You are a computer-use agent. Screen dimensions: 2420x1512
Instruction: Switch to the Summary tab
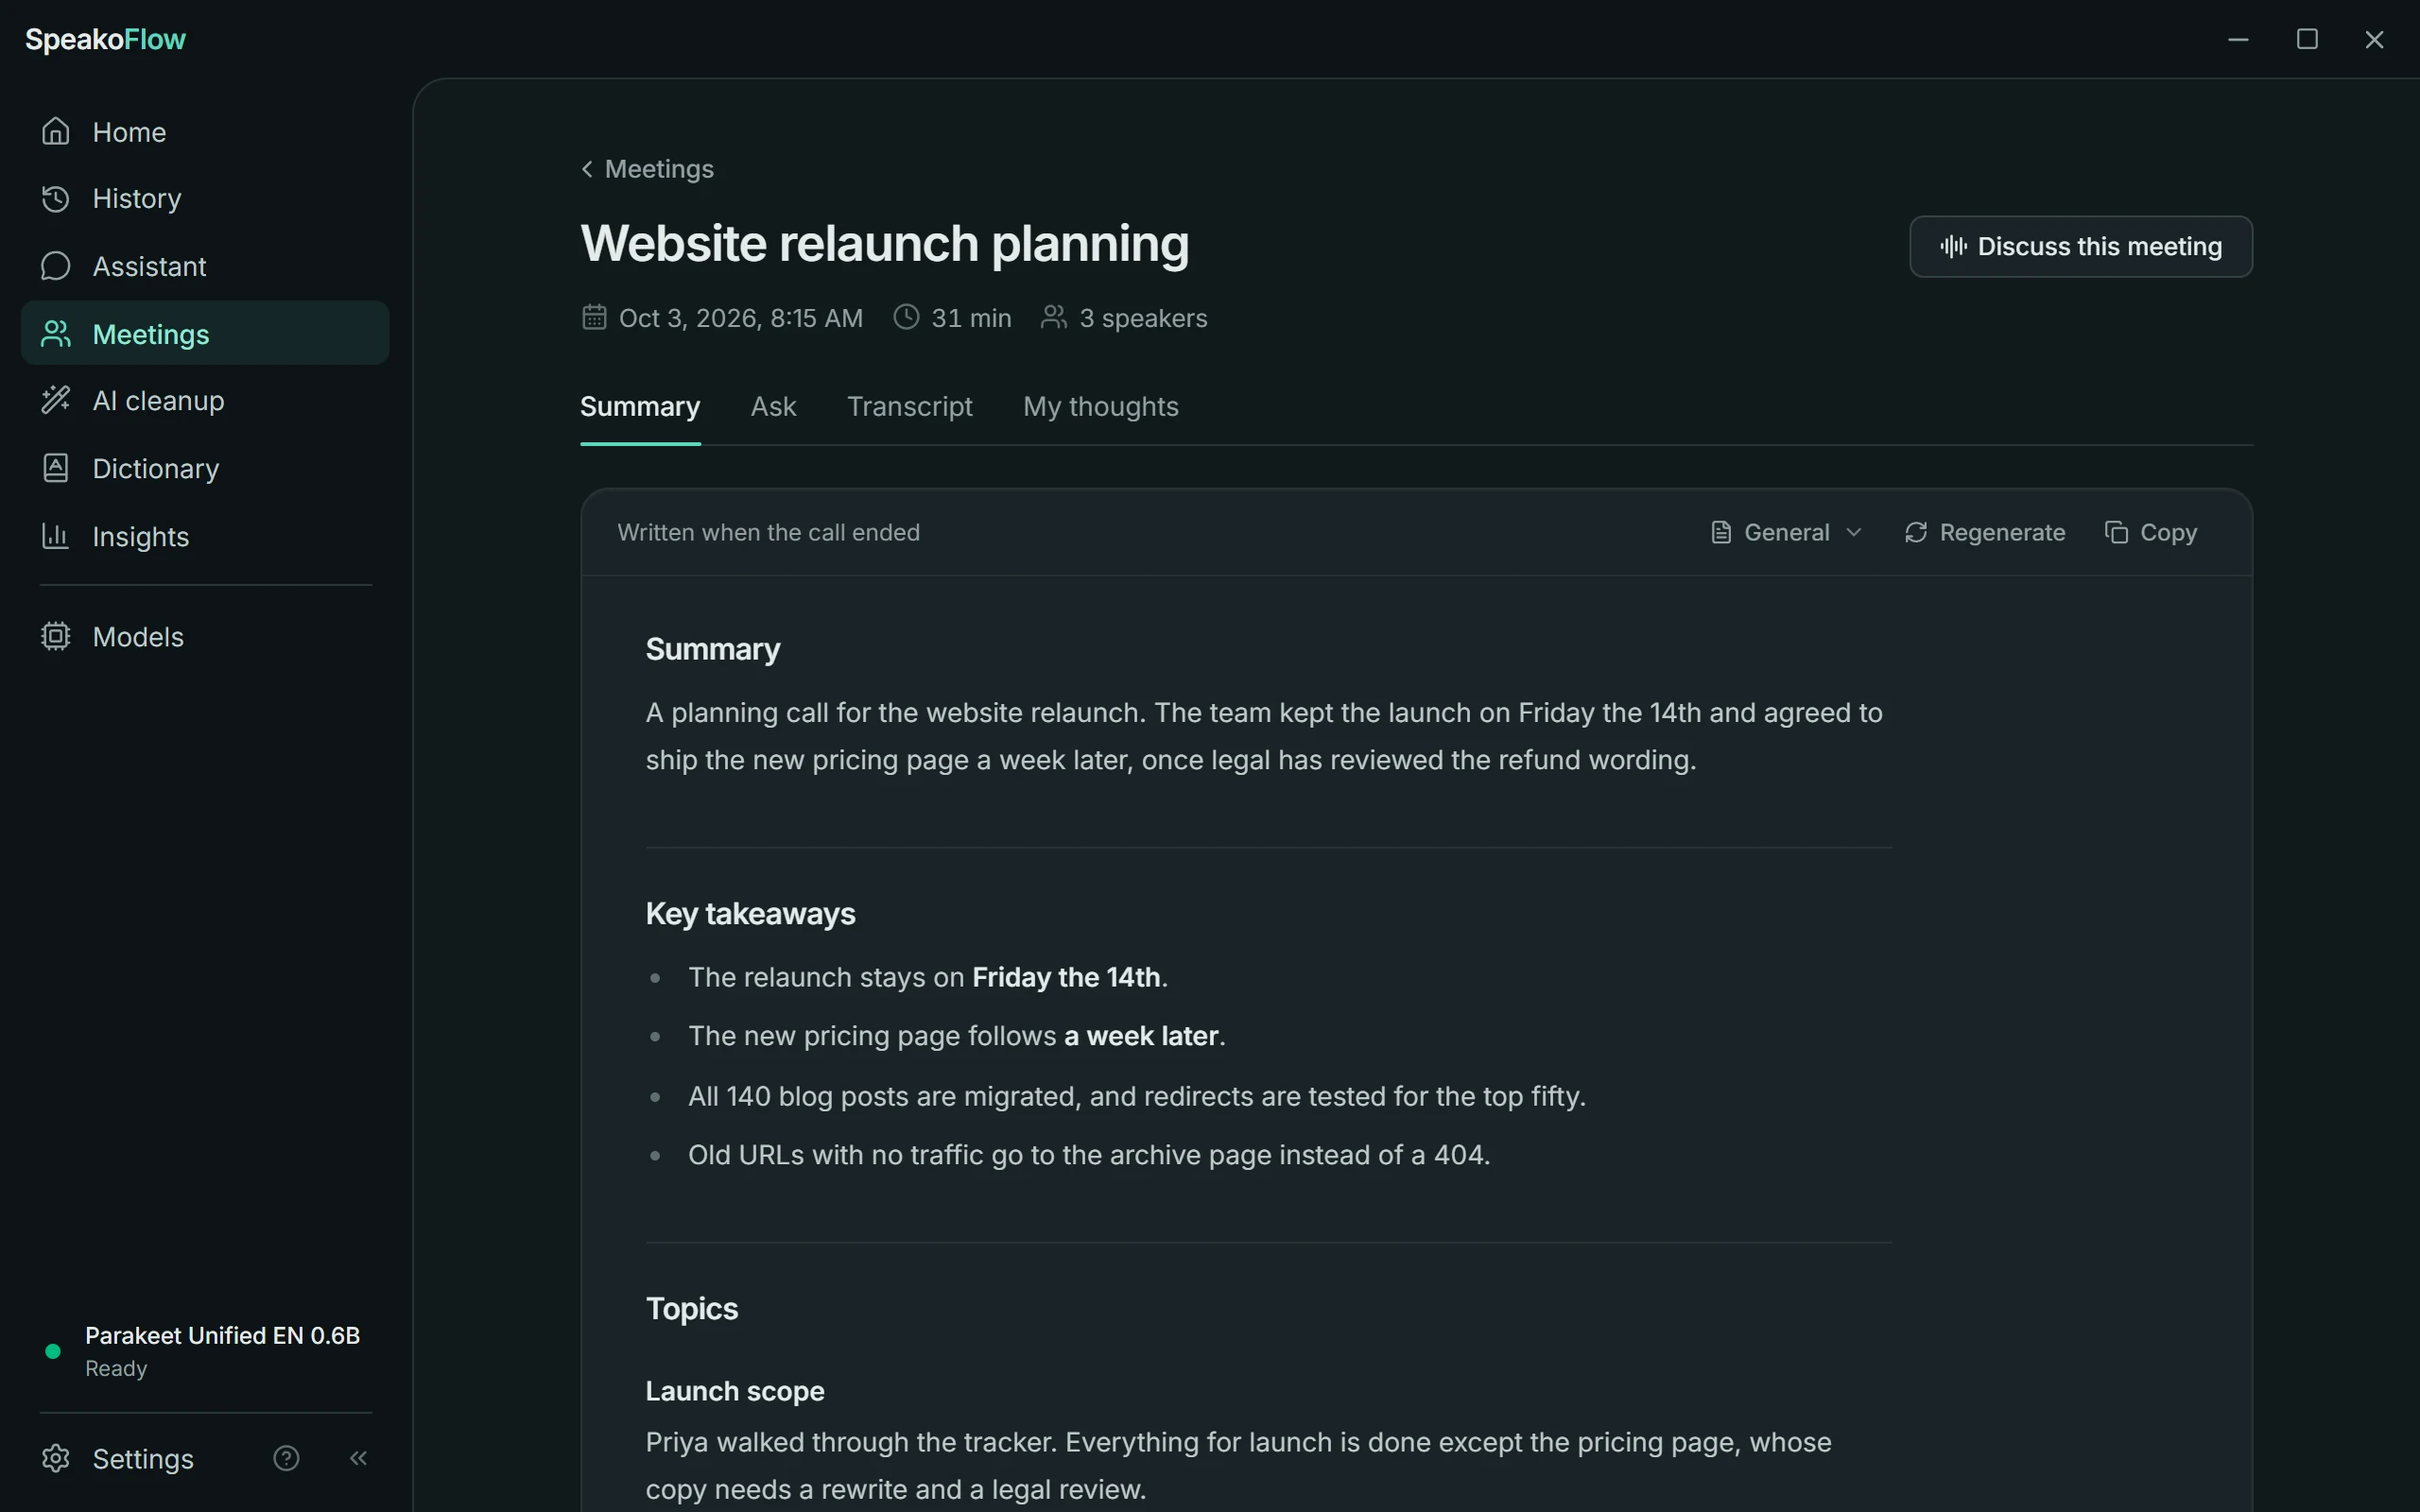click(x=640, y=406)
